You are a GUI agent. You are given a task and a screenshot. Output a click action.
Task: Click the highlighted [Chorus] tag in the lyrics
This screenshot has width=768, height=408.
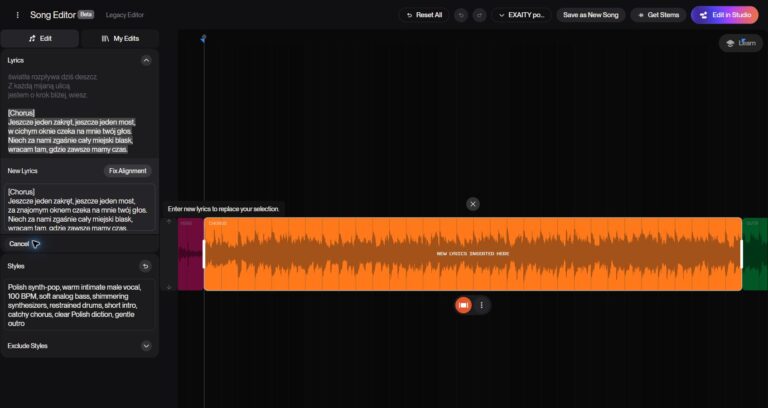point(22,113)
